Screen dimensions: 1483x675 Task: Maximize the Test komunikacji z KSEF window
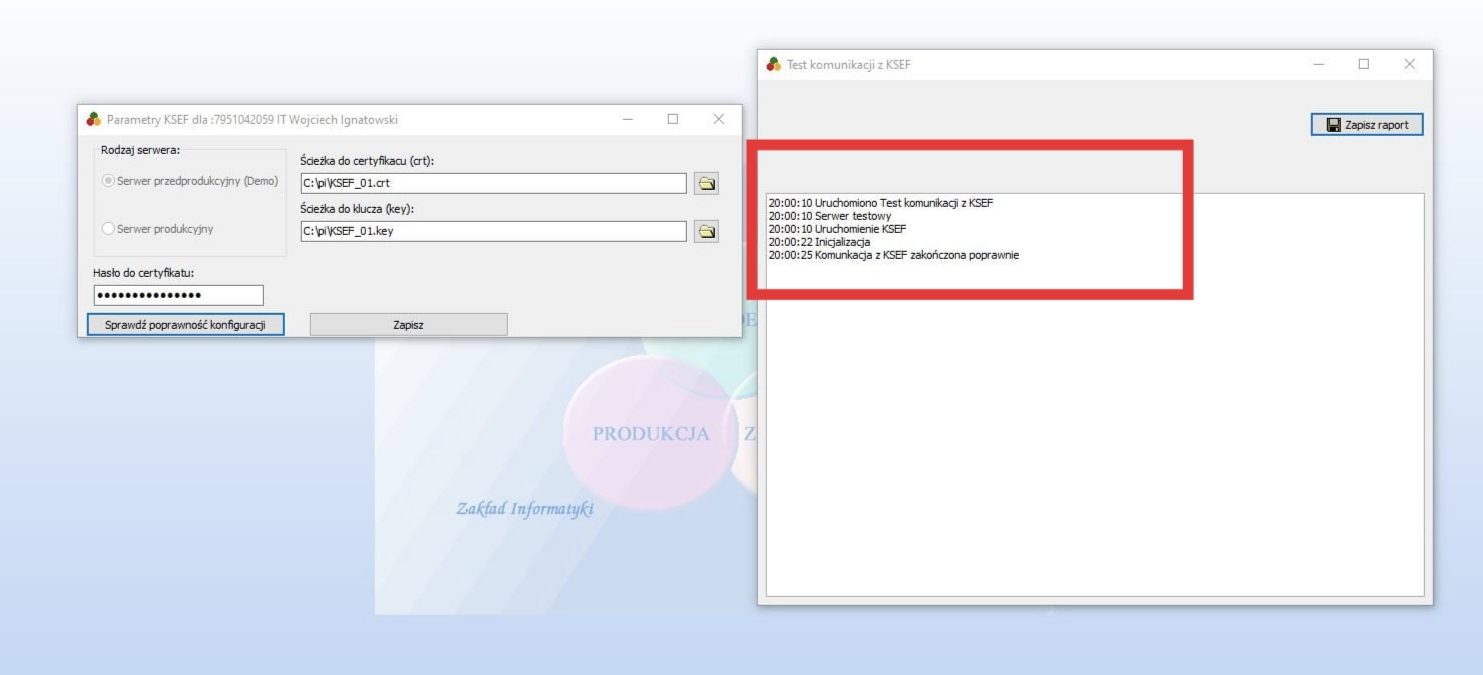pos(1363,65)
